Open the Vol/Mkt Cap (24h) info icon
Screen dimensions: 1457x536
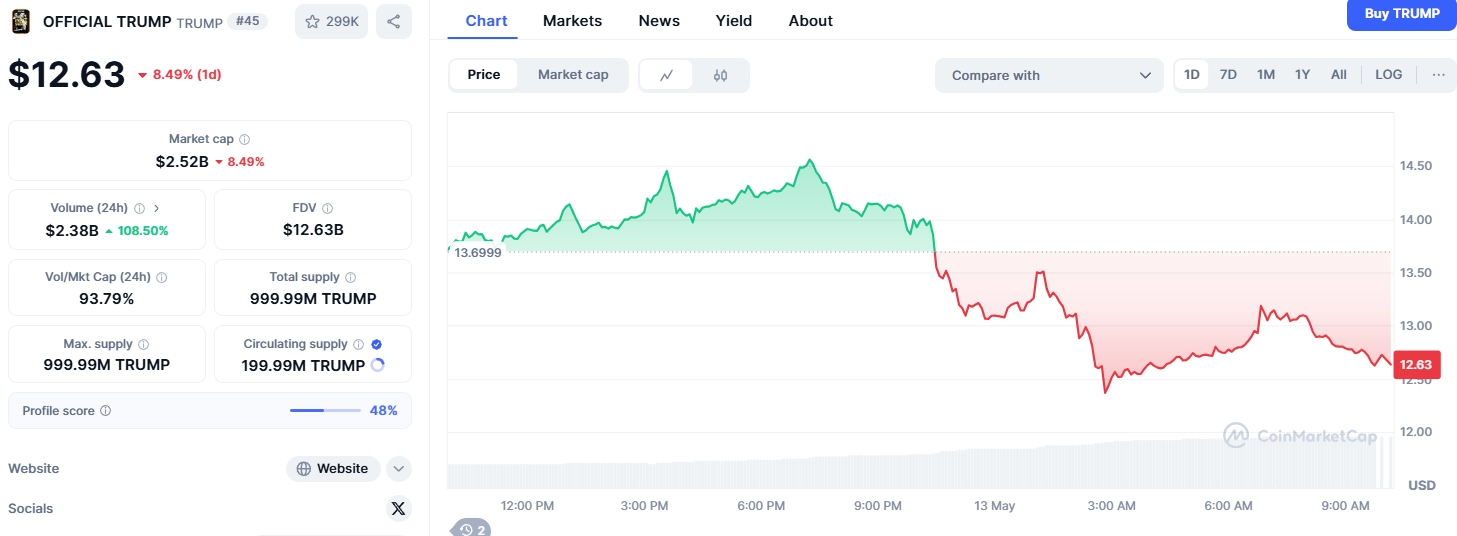tap(162, 278)
